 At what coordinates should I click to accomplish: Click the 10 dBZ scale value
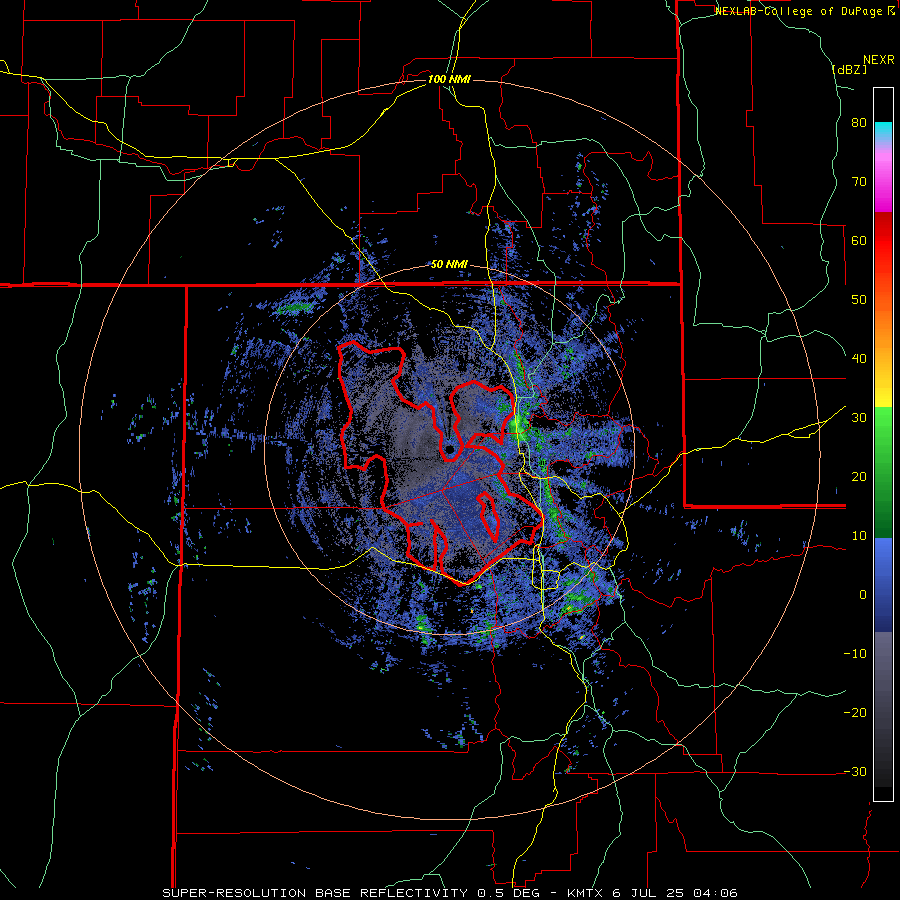point(859,536)
